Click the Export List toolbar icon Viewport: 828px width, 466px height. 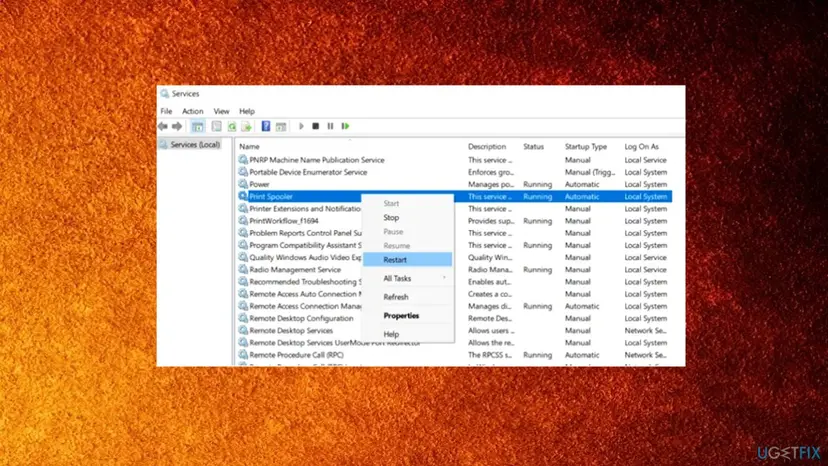[246, 126]
